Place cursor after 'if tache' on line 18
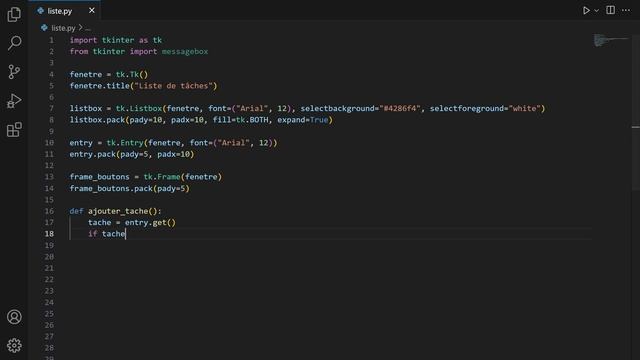The image size is (640, 360). [x=126, y=234]
